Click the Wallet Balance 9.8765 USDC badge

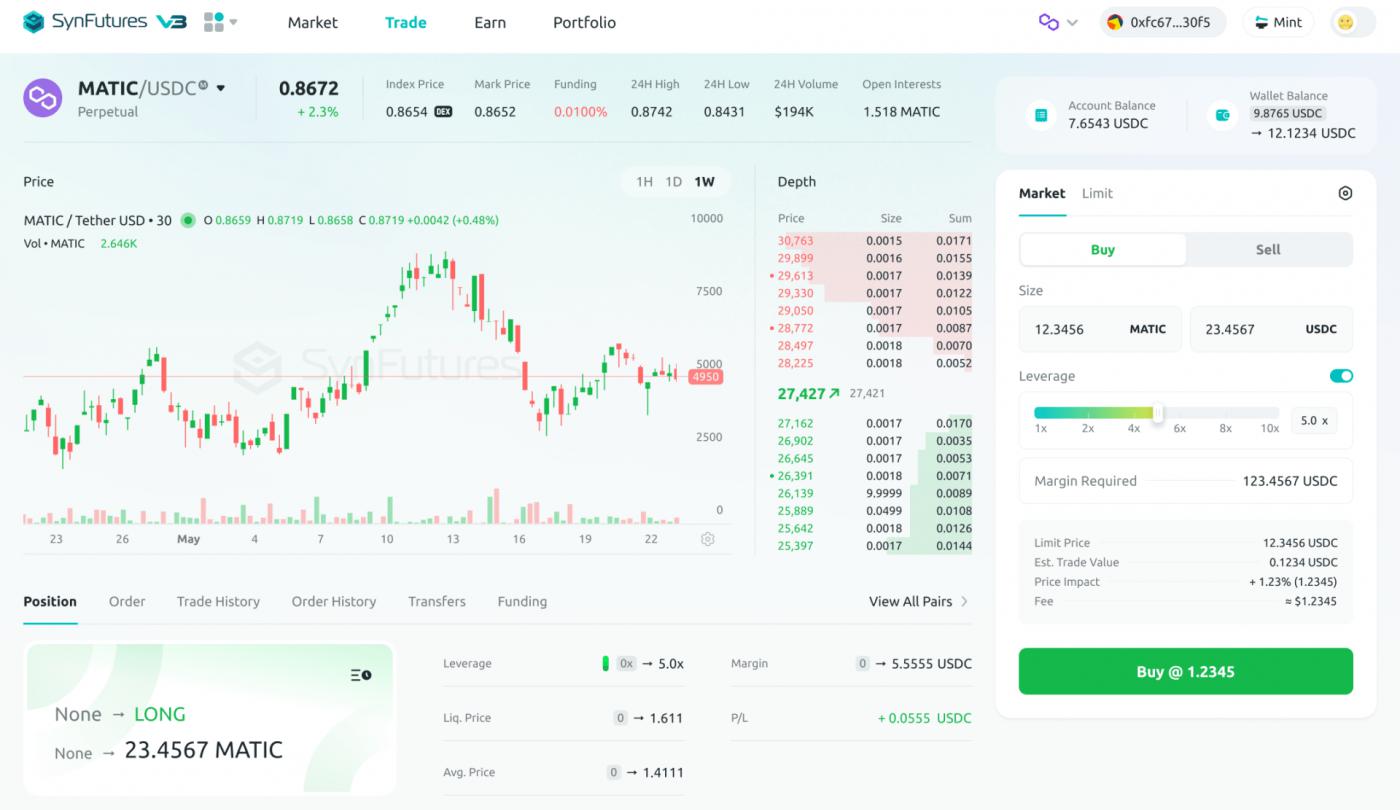tap(1288, 114)
